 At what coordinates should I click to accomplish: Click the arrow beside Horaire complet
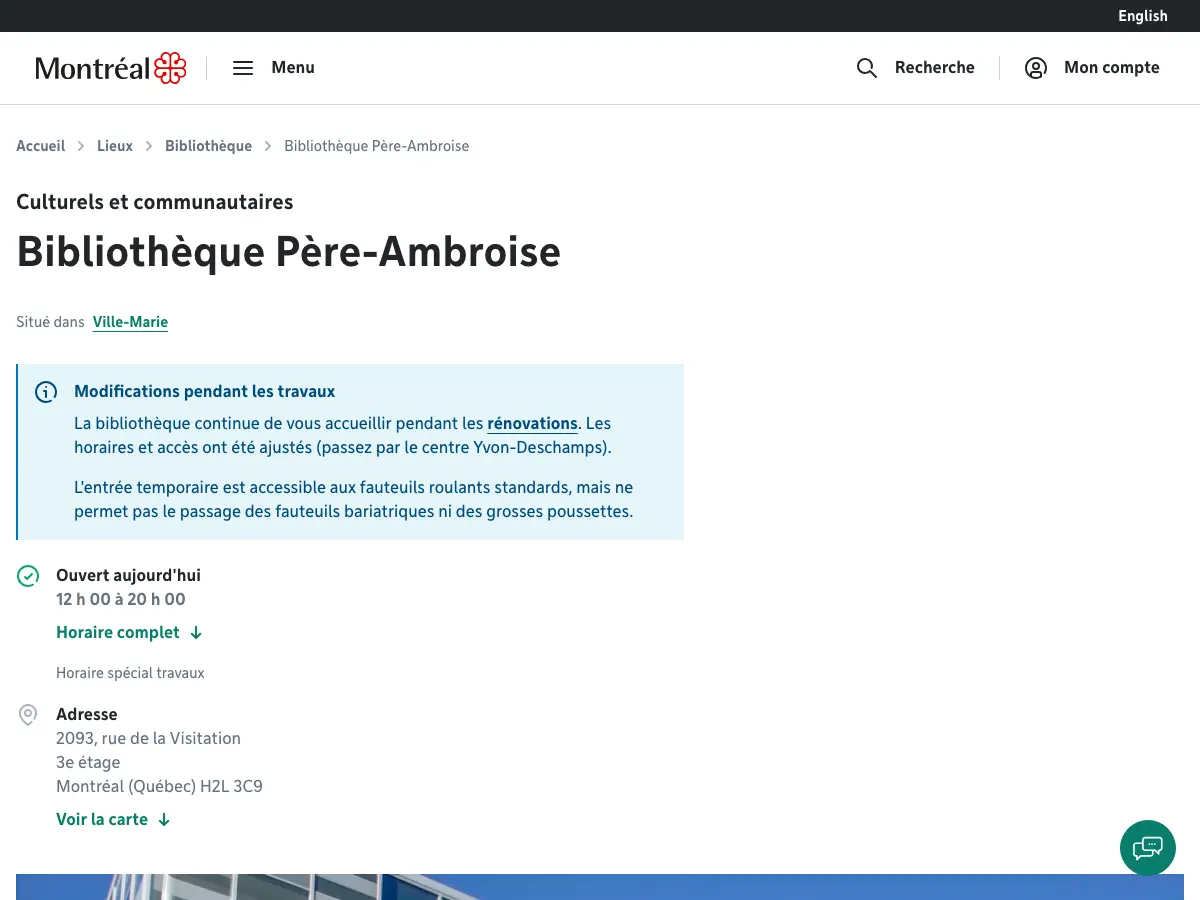(x=196, y=633)
